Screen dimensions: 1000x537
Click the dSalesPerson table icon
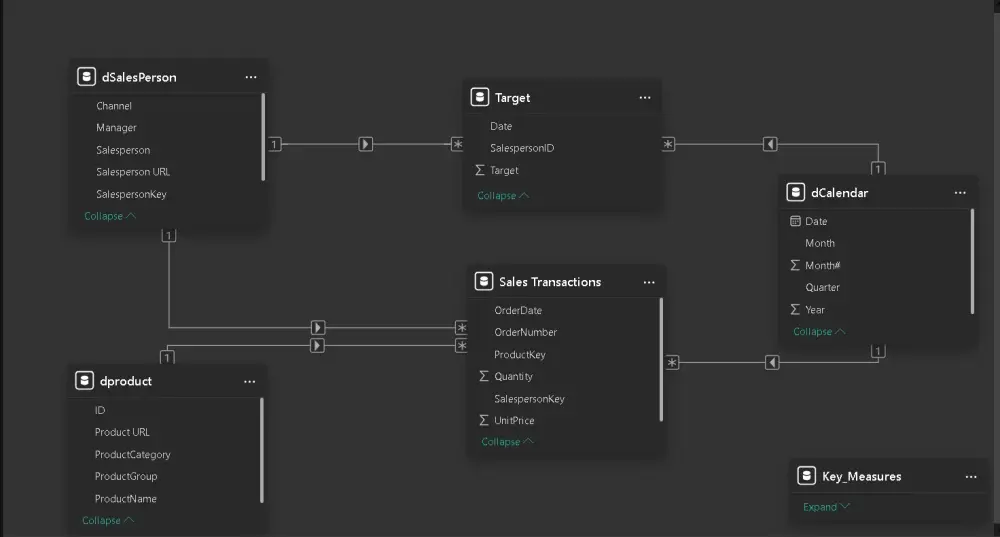[x=86, y=77]
